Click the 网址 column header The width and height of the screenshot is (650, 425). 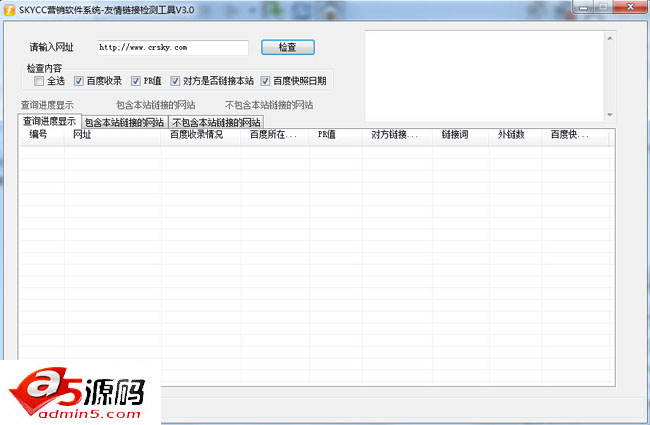click(x=113, y=135)
